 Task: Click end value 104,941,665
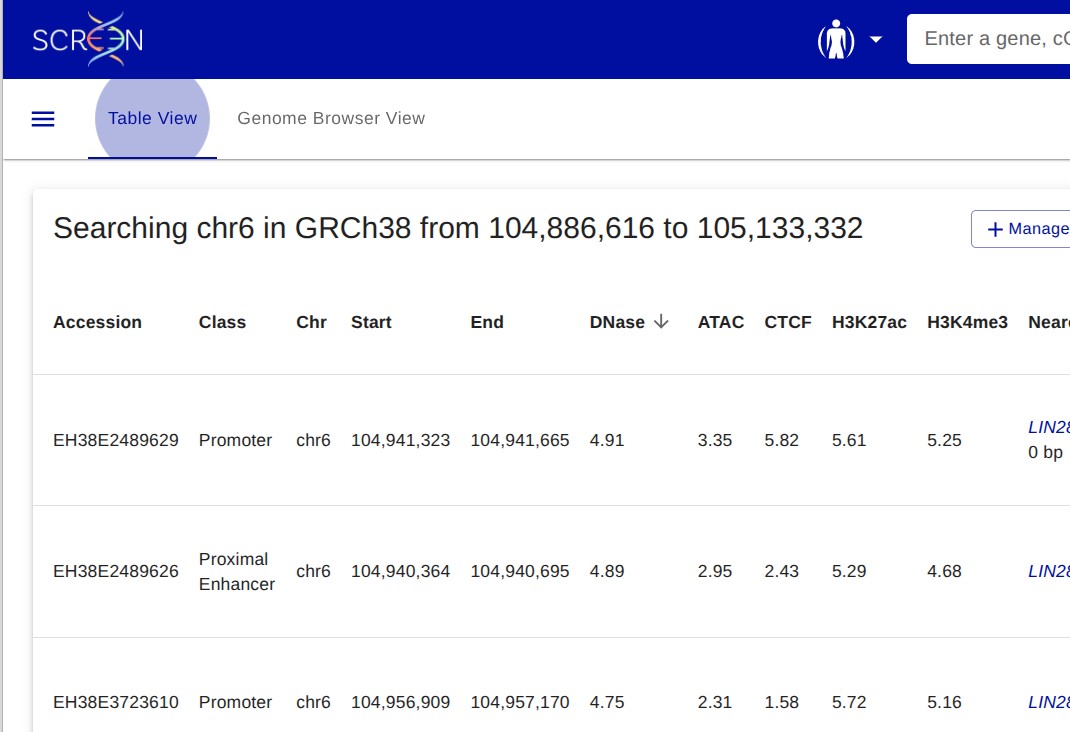(519, 440)
